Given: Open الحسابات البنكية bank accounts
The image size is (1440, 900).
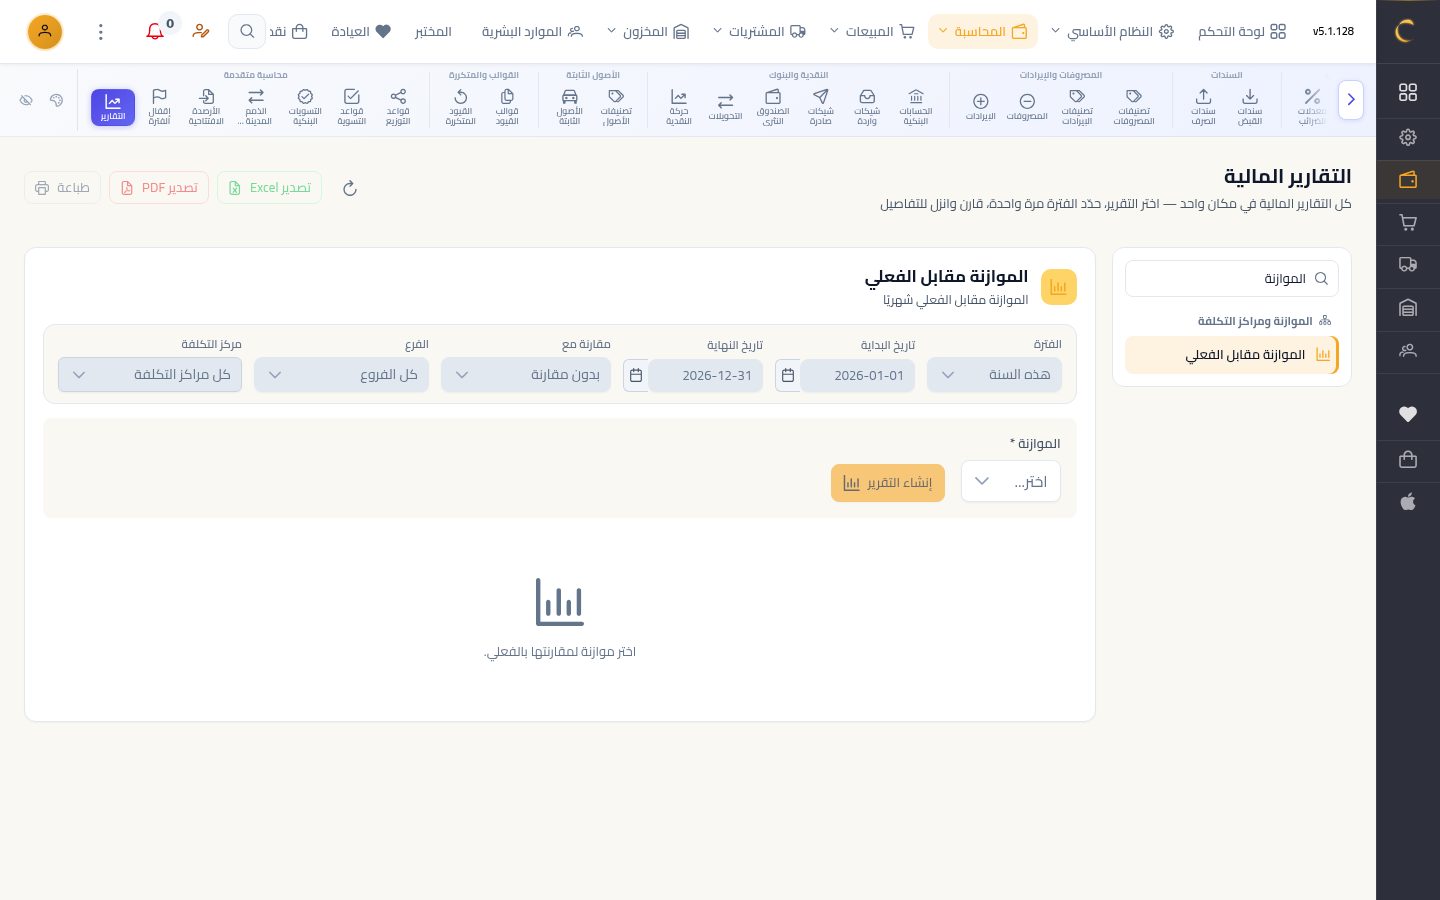Looking at the screenshot, I should pos(916,107).
